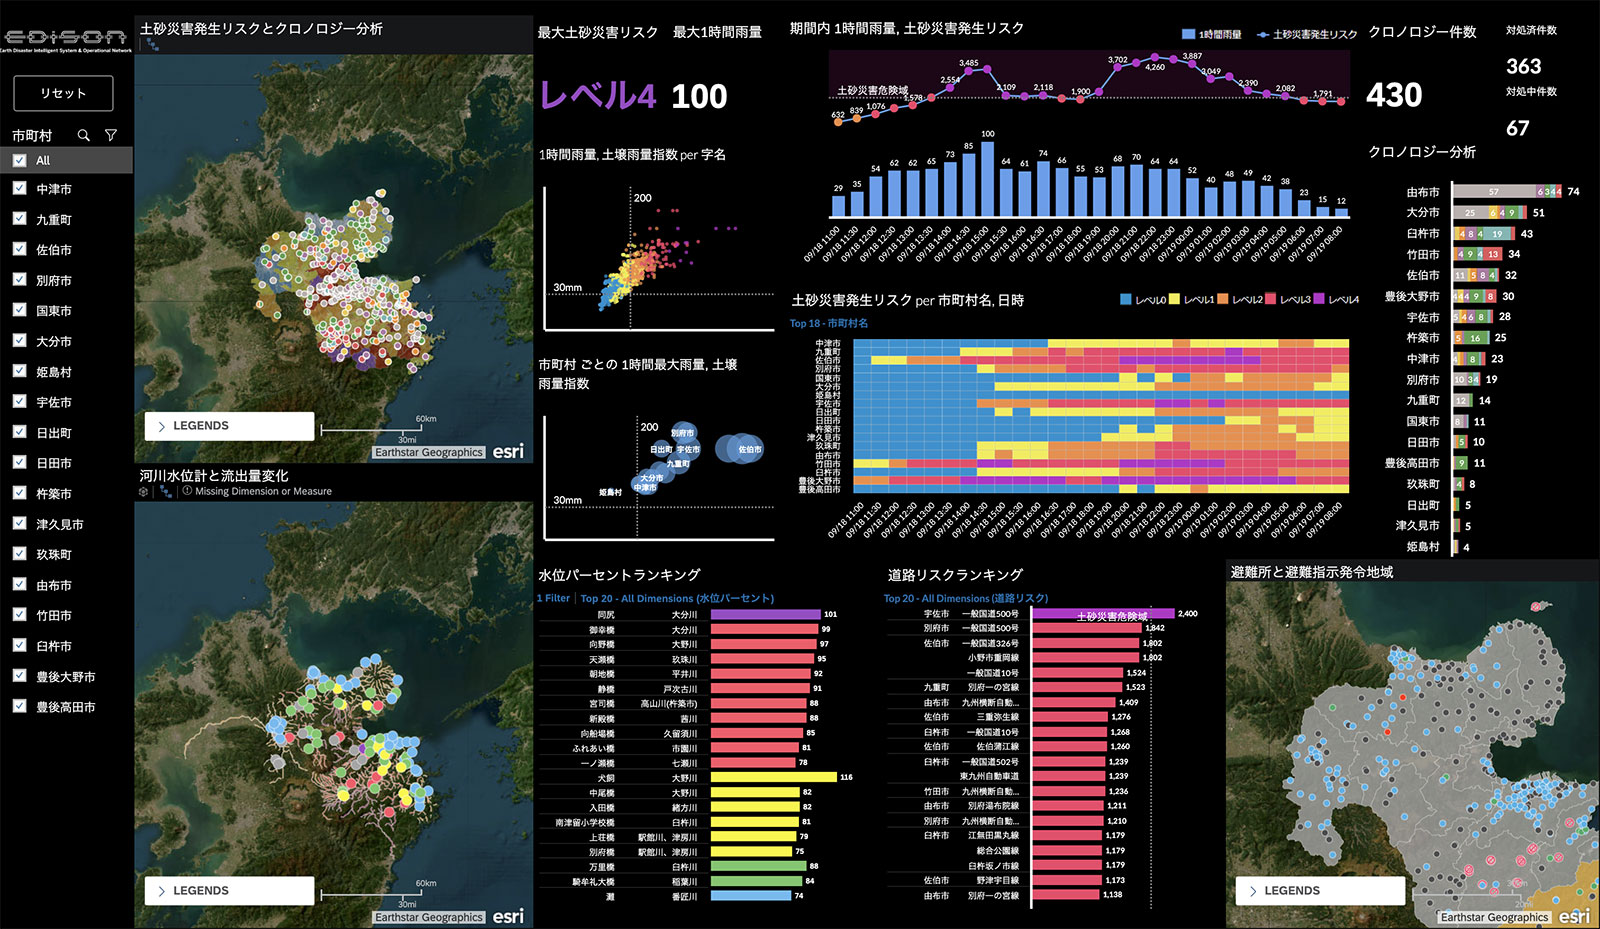Toggle the 豊後大野市 checkbox
Viewport: 1600px width, 929px height.
click(19, 676)
